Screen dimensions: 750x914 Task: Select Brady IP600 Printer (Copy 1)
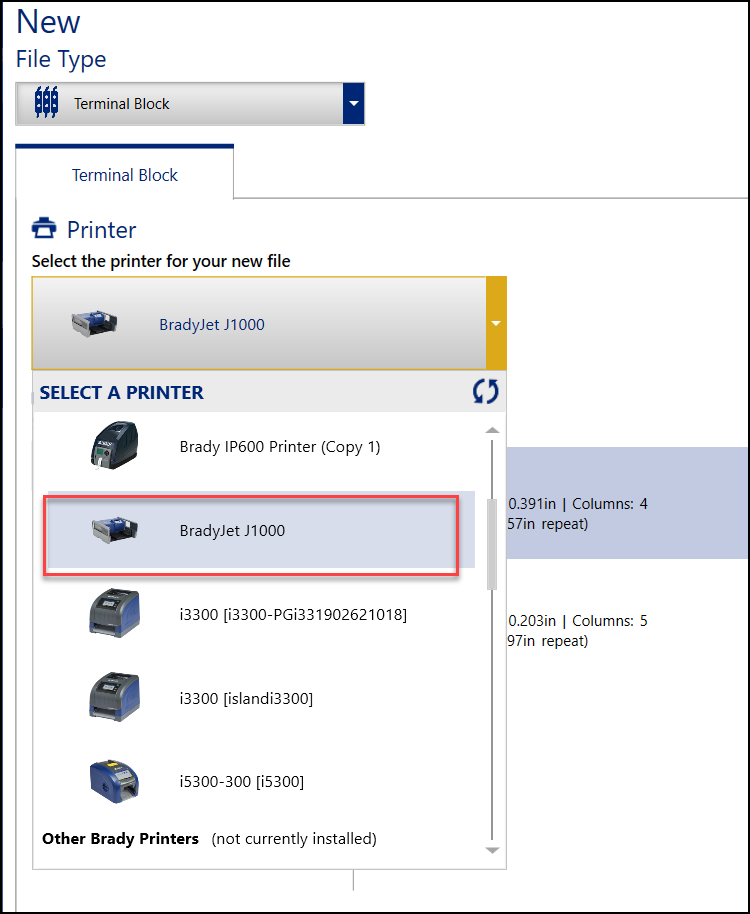[x=279, y=447]
